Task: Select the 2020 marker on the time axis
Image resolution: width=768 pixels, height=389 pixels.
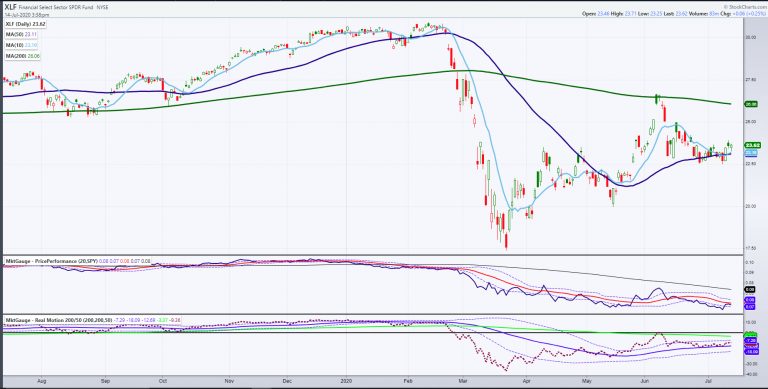Action: pos(346,380)
